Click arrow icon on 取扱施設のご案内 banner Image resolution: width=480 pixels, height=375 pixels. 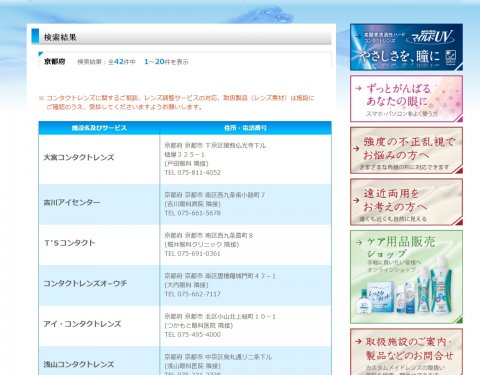[x=358, y=341]
